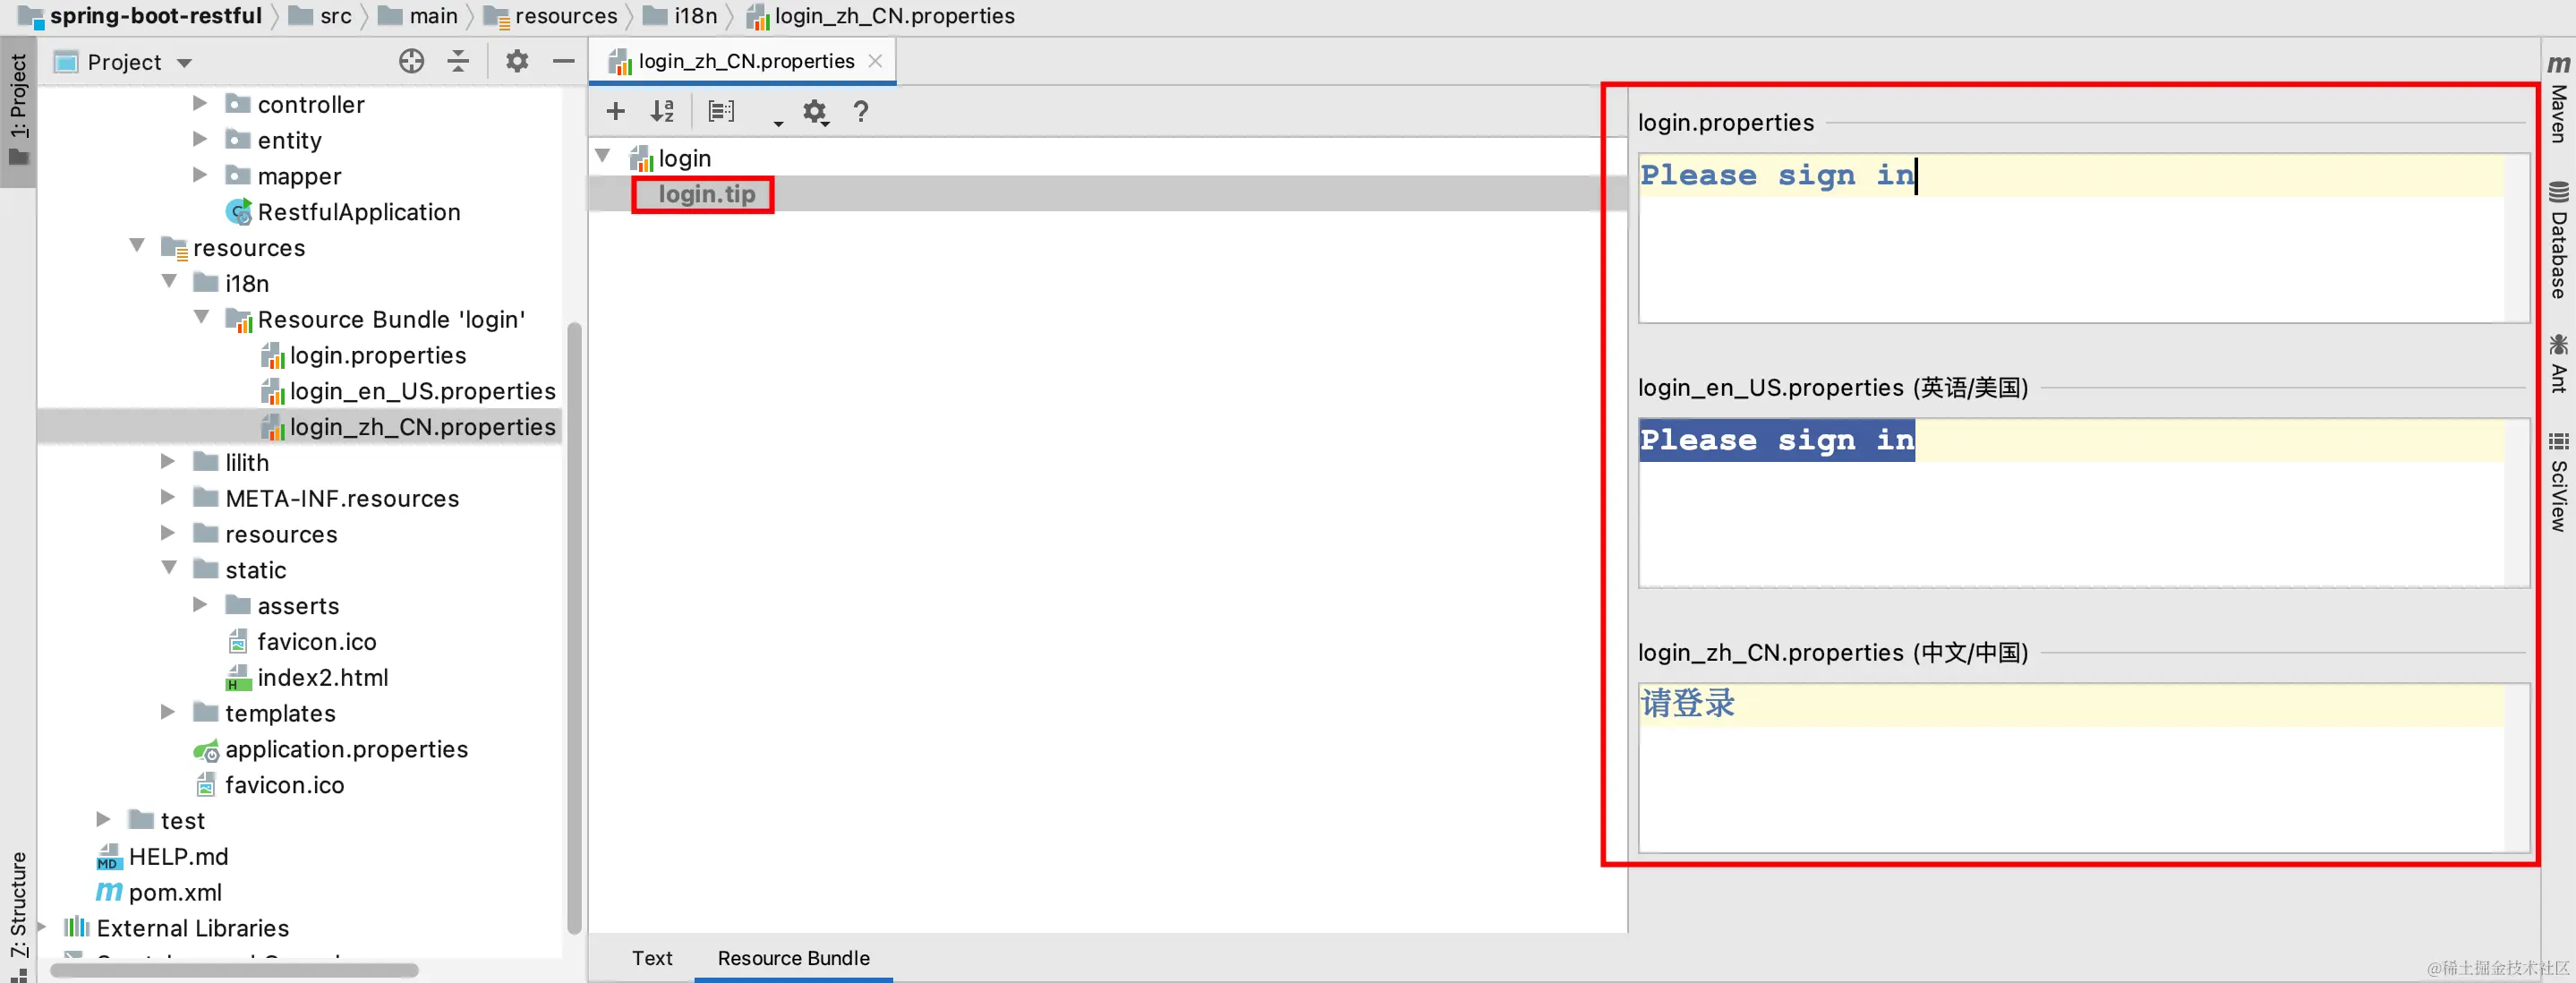Add new property with plus icon

click(616, 111)
